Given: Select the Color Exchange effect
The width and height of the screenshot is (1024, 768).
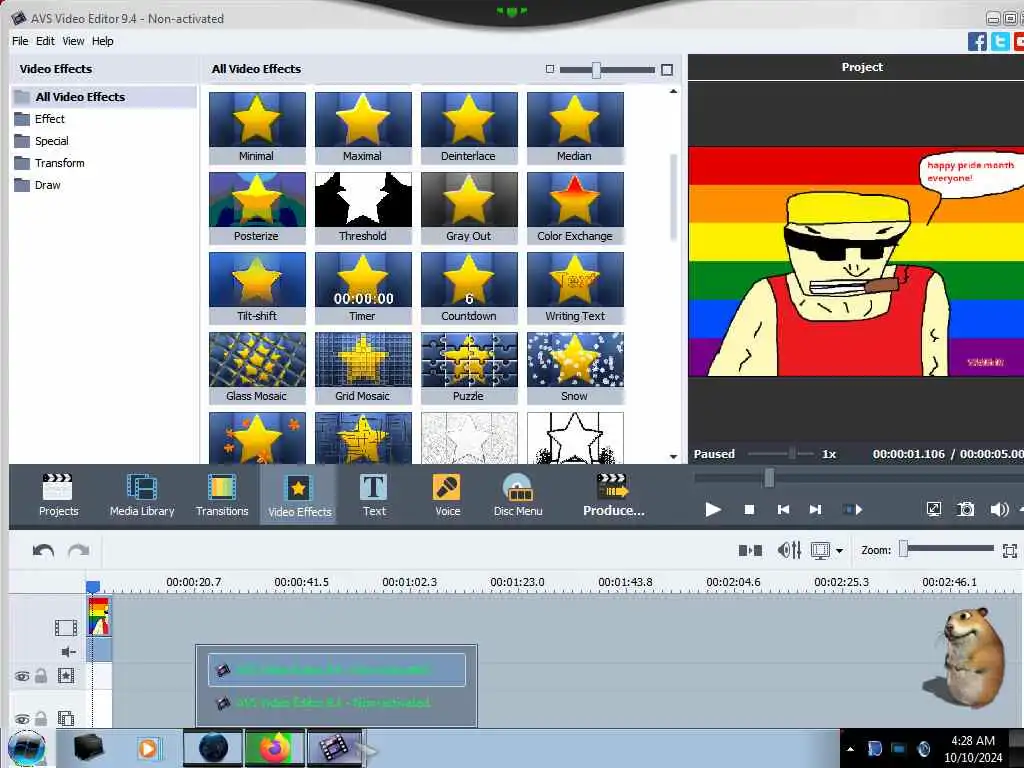Looking at the screenshot, I should 575,208.
